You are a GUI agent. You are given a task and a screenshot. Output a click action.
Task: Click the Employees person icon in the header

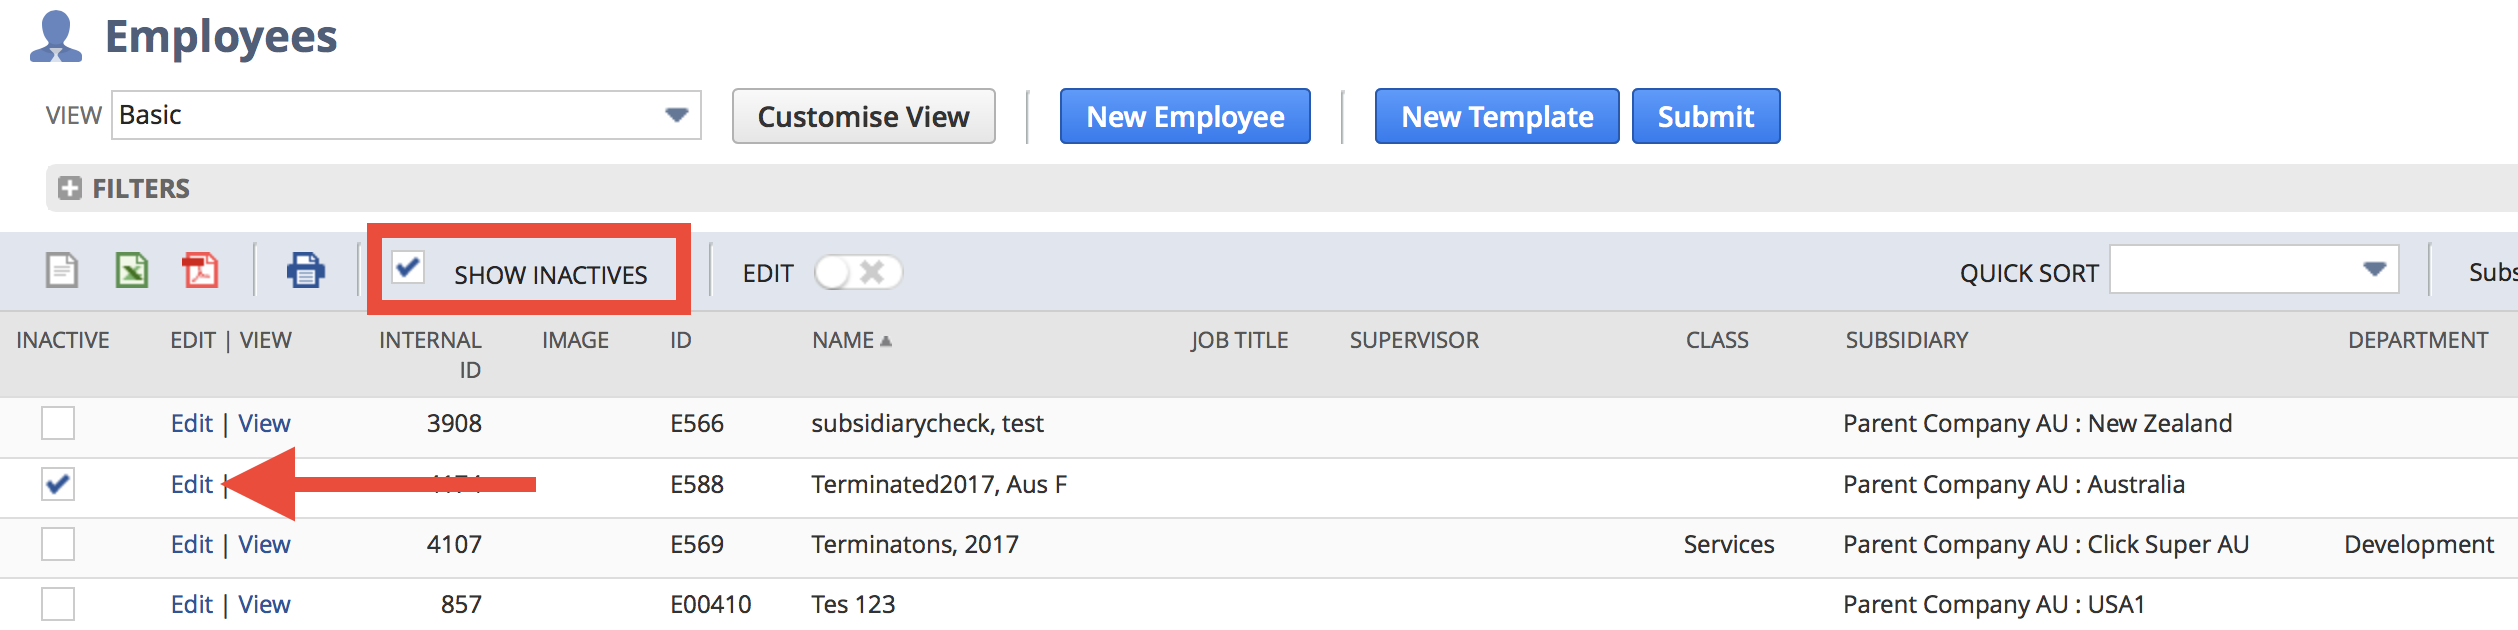[x=55, y=35]
